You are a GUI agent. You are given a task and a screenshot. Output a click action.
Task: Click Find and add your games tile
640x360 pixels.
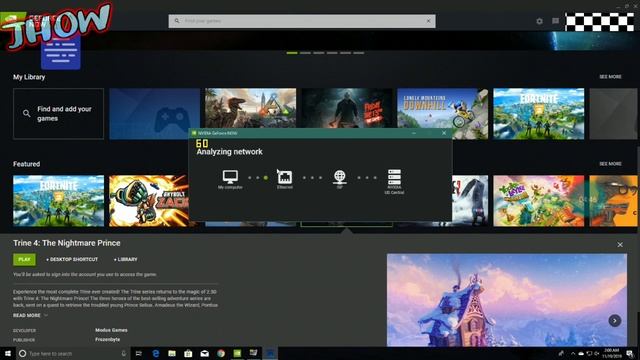coord(58,114)
